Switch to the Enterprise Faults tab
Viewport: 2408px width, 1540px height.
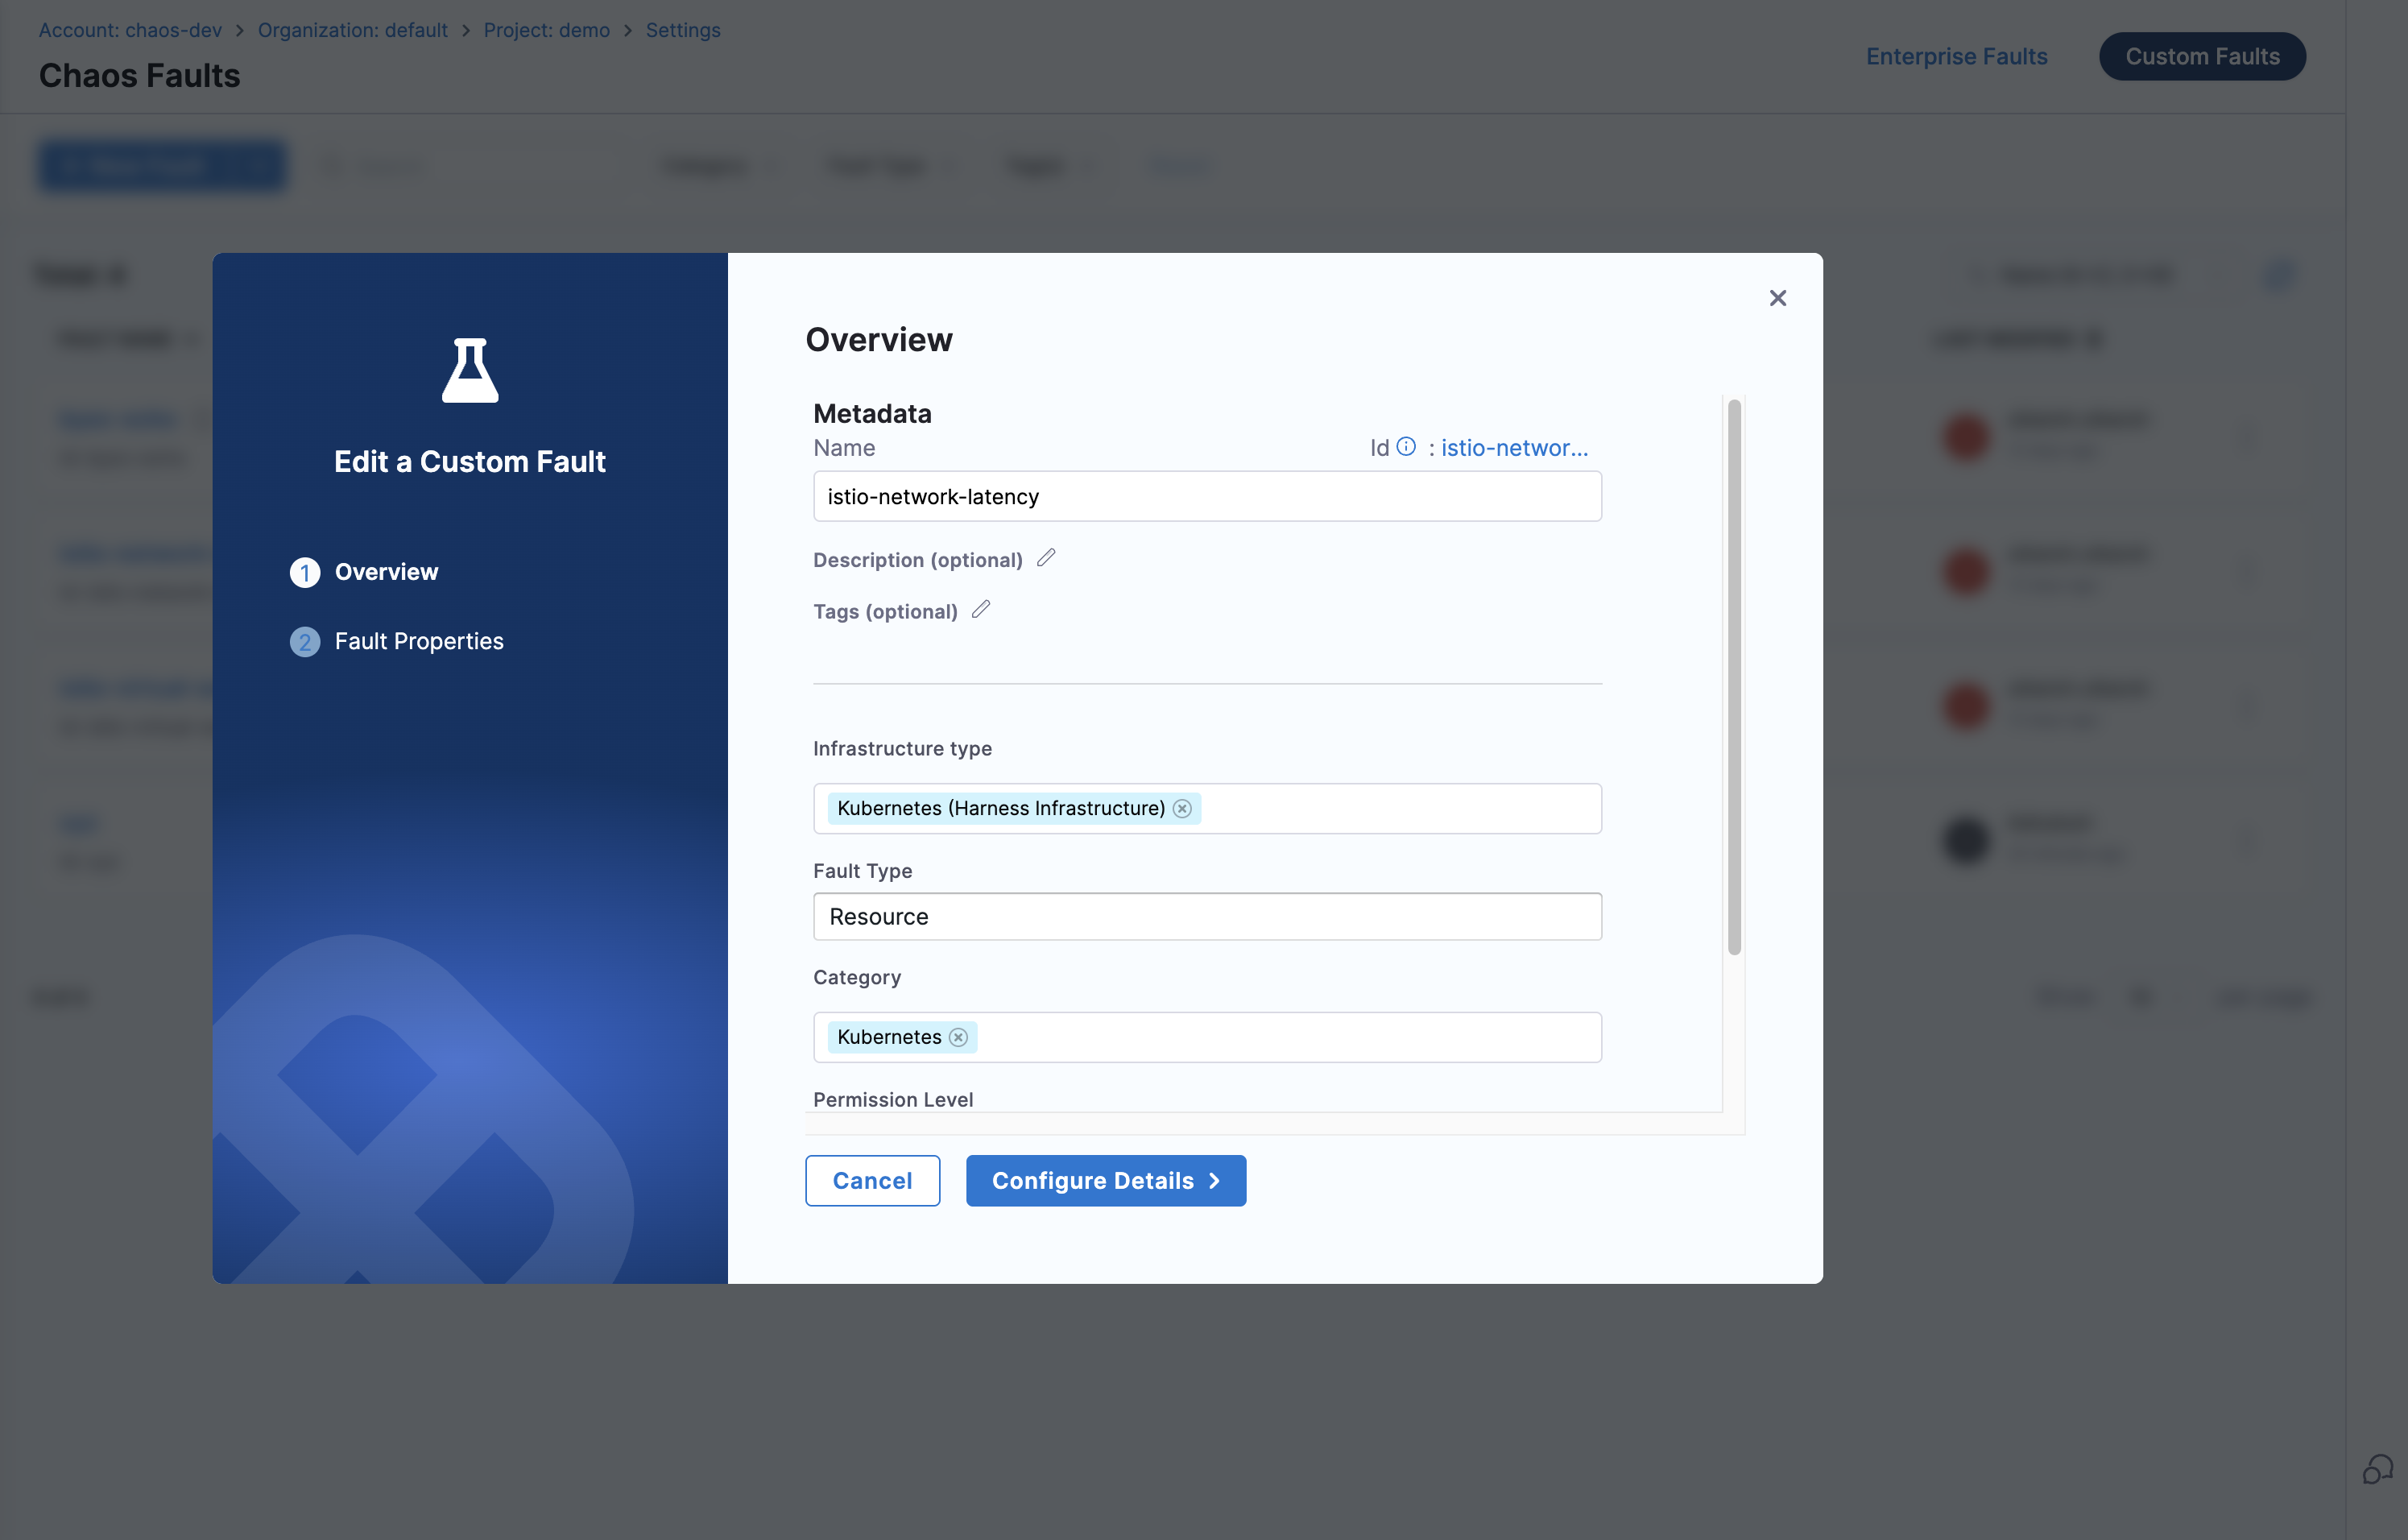point(1956,56)
